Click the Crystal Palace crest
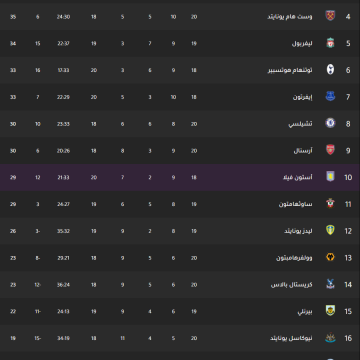This screenshot has height=360, width=360. (330, 284)
